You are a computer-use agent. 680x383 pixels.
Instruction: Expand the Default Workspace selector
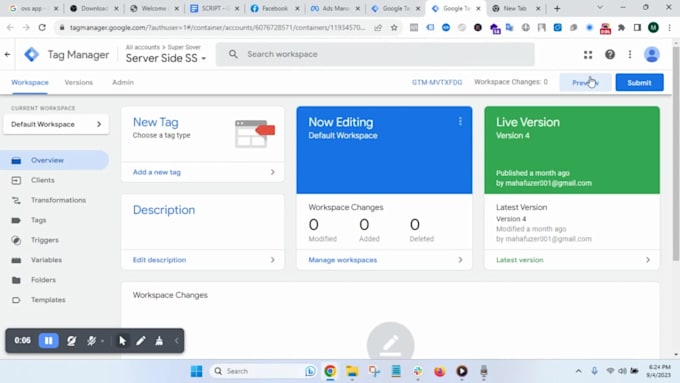tap(56, 124)
